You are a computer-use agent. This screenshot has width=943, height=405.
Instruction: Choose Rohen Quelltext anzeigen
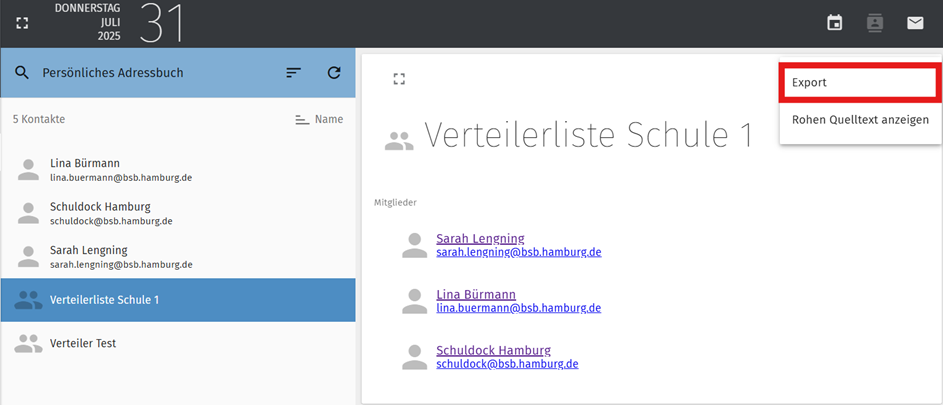click(860, 120)
